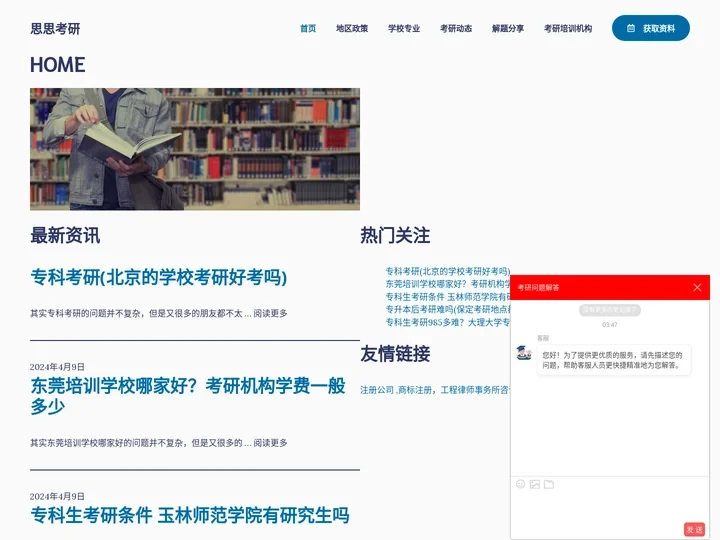Image resolution: width=720 pixels, height=540 pixels.
Task: Close the 考研问题解答 chat window
Action: point(697,287)
